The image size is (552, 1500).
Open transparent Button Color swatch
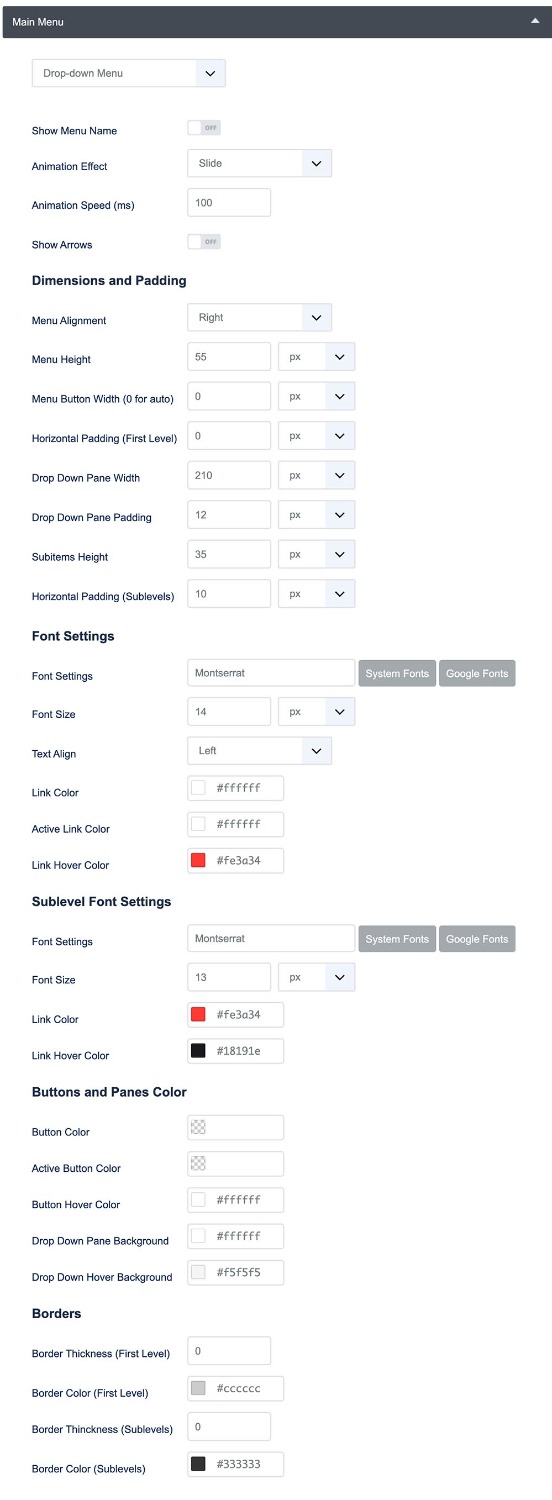point(198,1128)
